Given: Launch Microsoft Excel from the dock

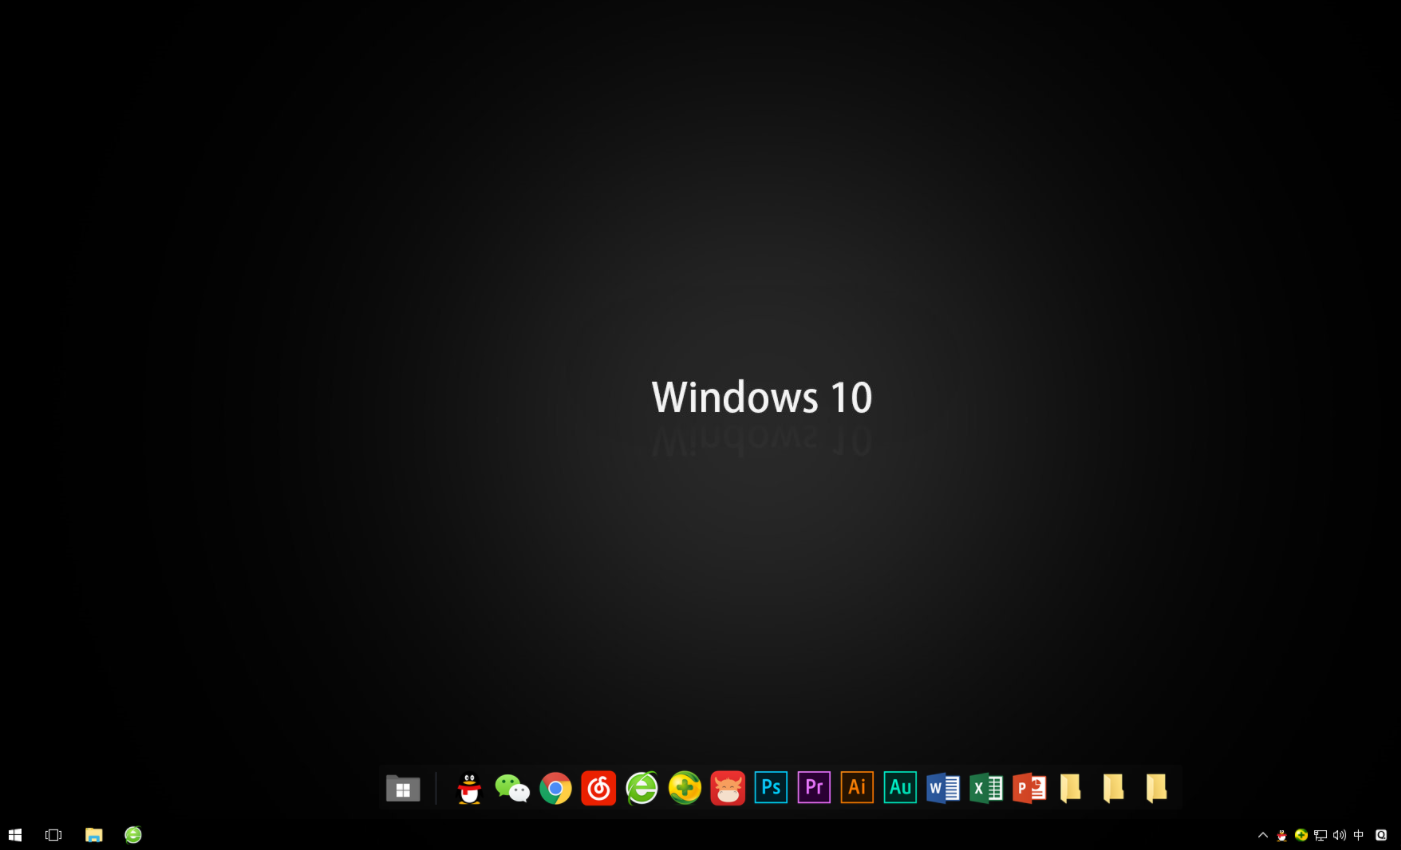Looking at the screenshot, I should coord(986,788).
